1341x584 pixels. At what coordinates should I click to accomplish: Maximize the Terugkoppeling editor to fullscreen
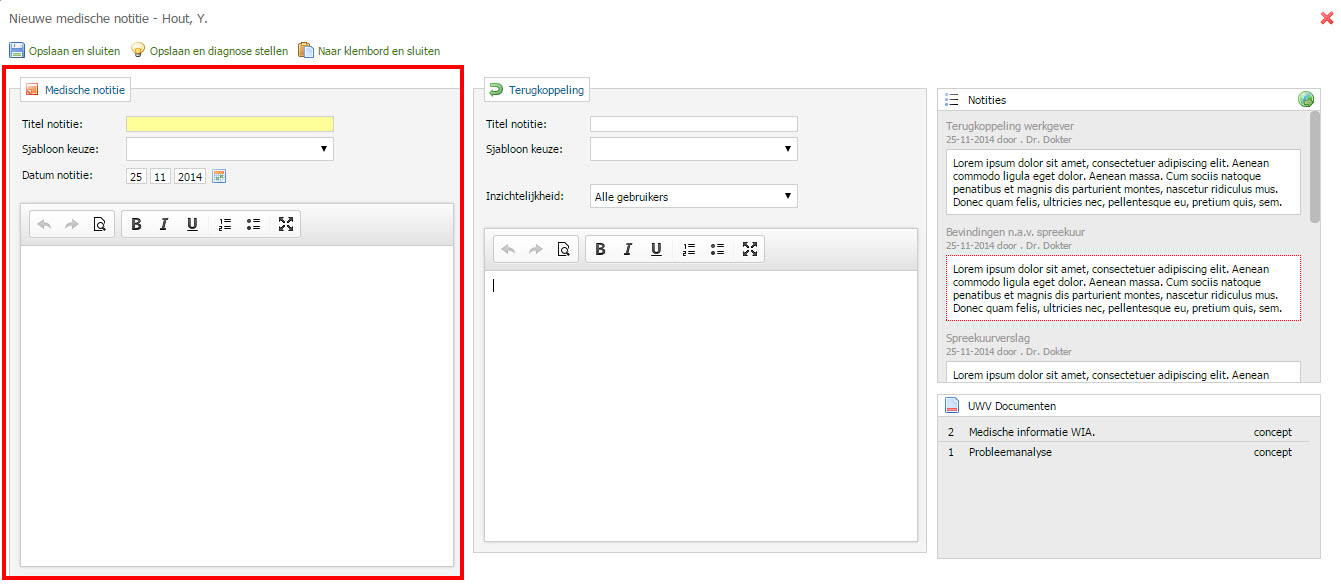click(750, 250)
